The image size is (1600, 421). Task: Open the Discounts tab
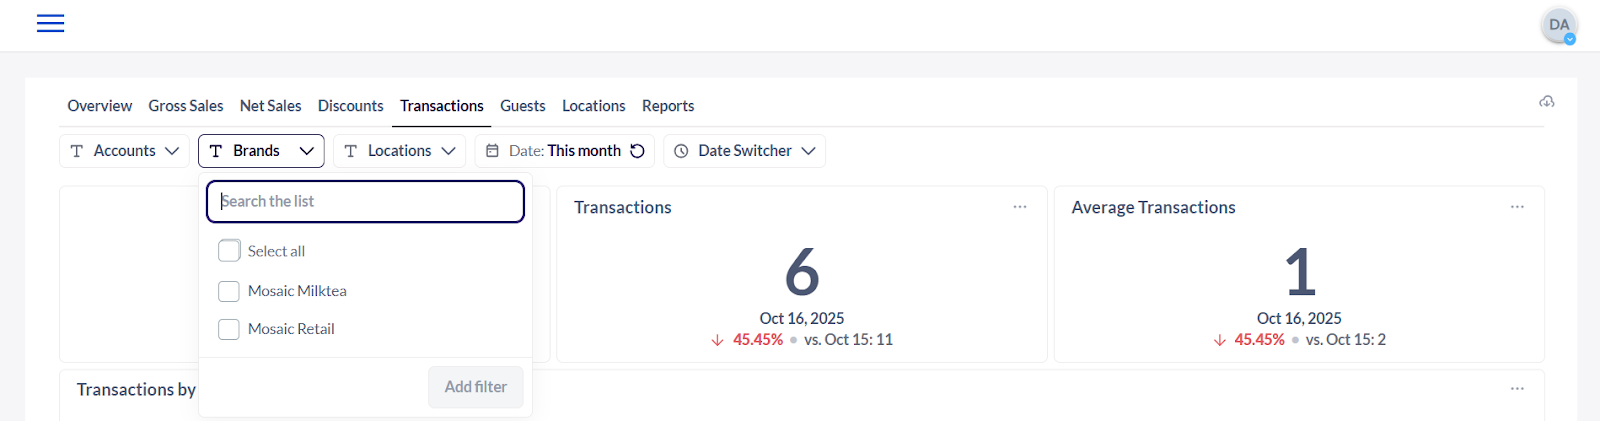pos(350,106)
